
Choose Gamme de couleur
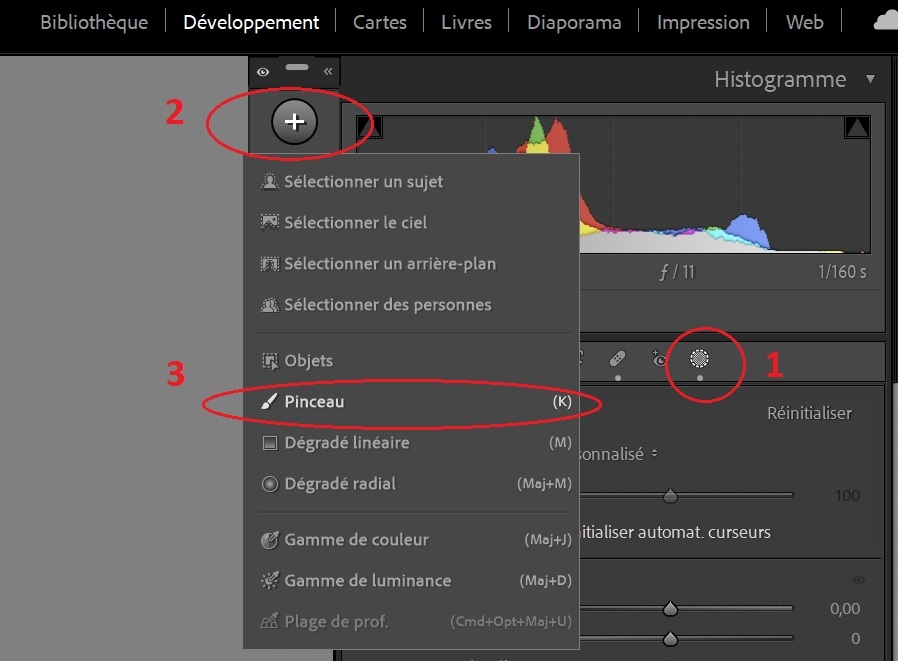[x=411, y=540]
